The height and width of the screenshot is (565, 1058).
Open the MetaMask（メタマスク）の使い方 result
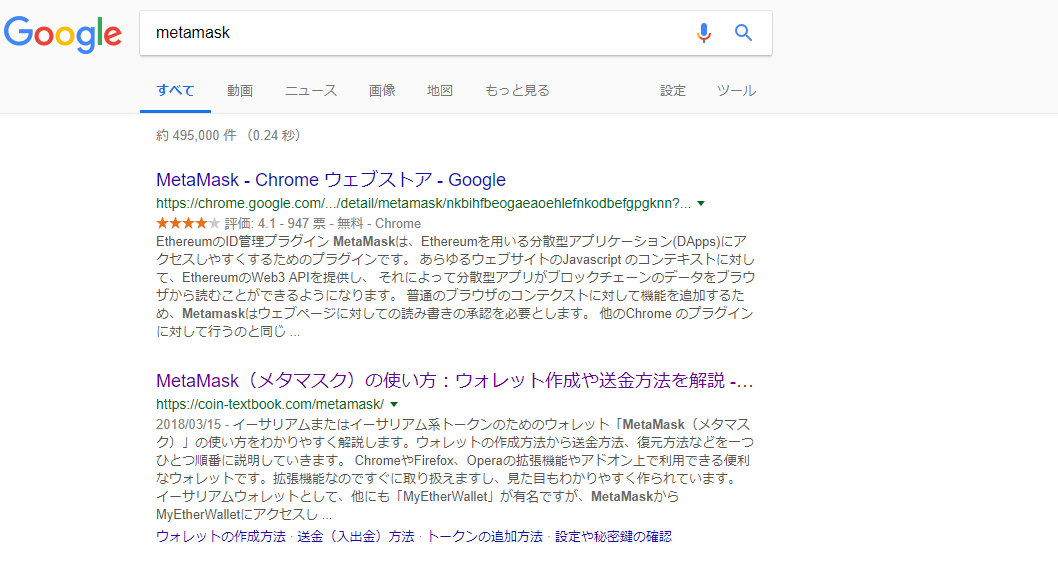coord(454,381)
